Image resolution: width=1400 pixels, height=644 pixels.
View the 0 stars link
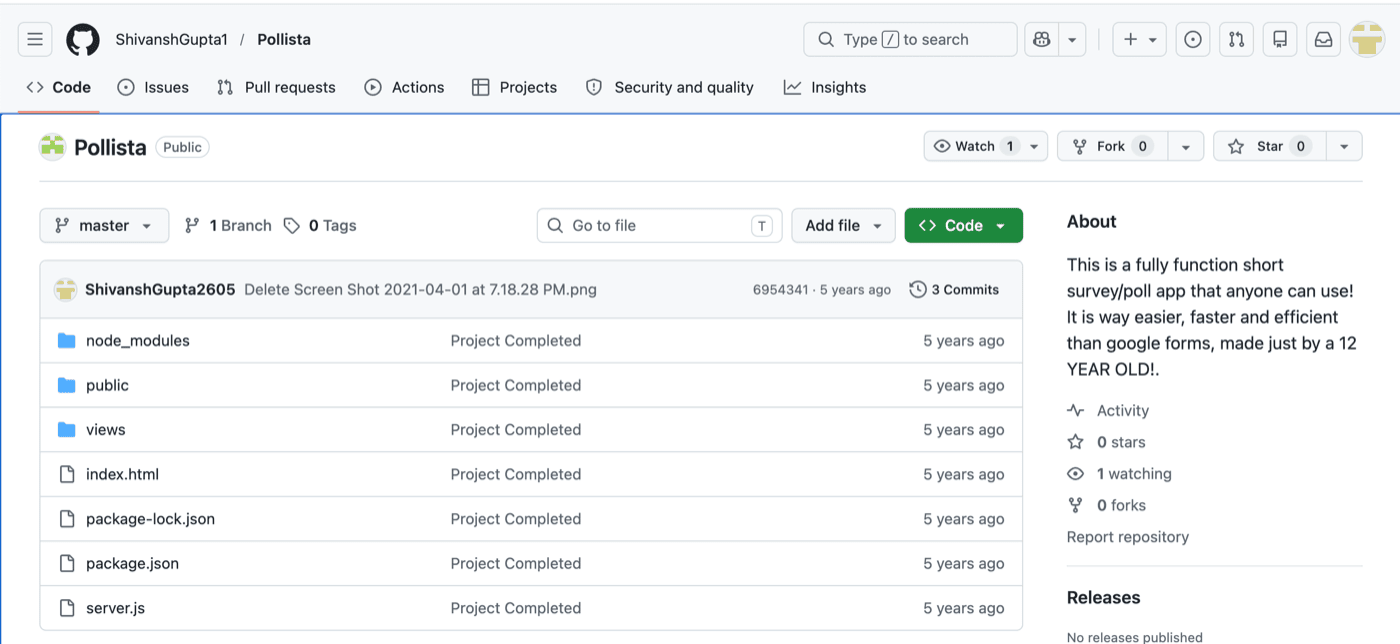coord(1106,442)
